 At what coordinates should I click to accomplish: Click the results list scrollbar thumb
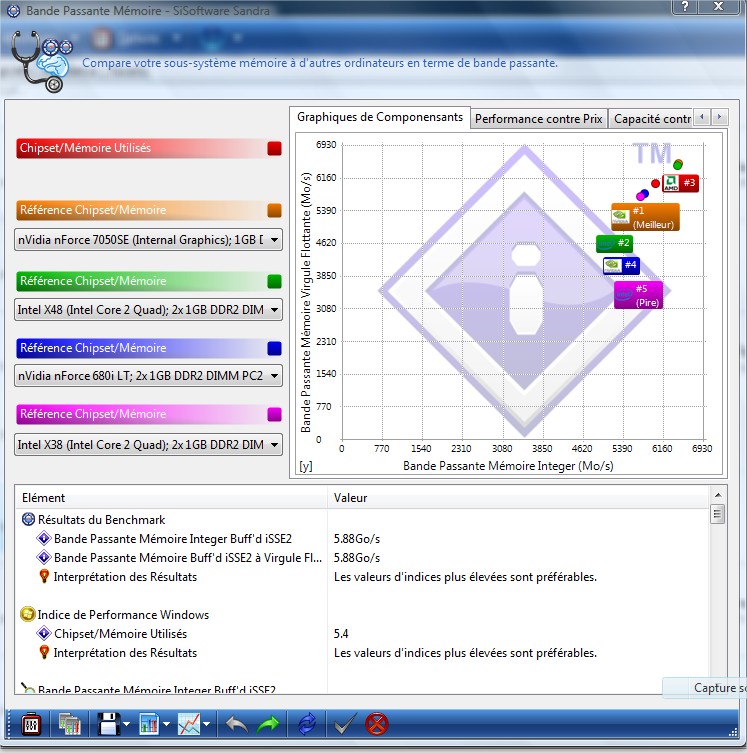click(718, 514)
